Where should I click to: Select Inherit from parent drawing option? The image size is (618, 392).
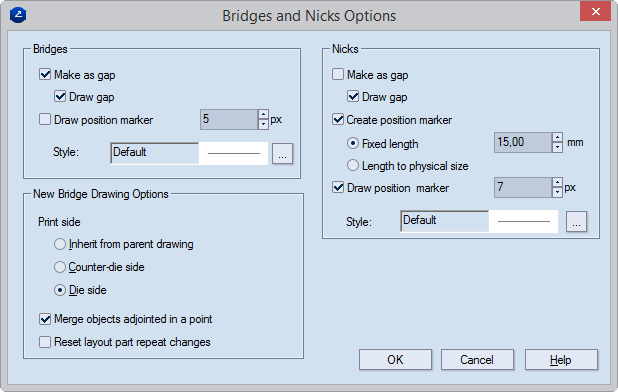coord(60,244)
